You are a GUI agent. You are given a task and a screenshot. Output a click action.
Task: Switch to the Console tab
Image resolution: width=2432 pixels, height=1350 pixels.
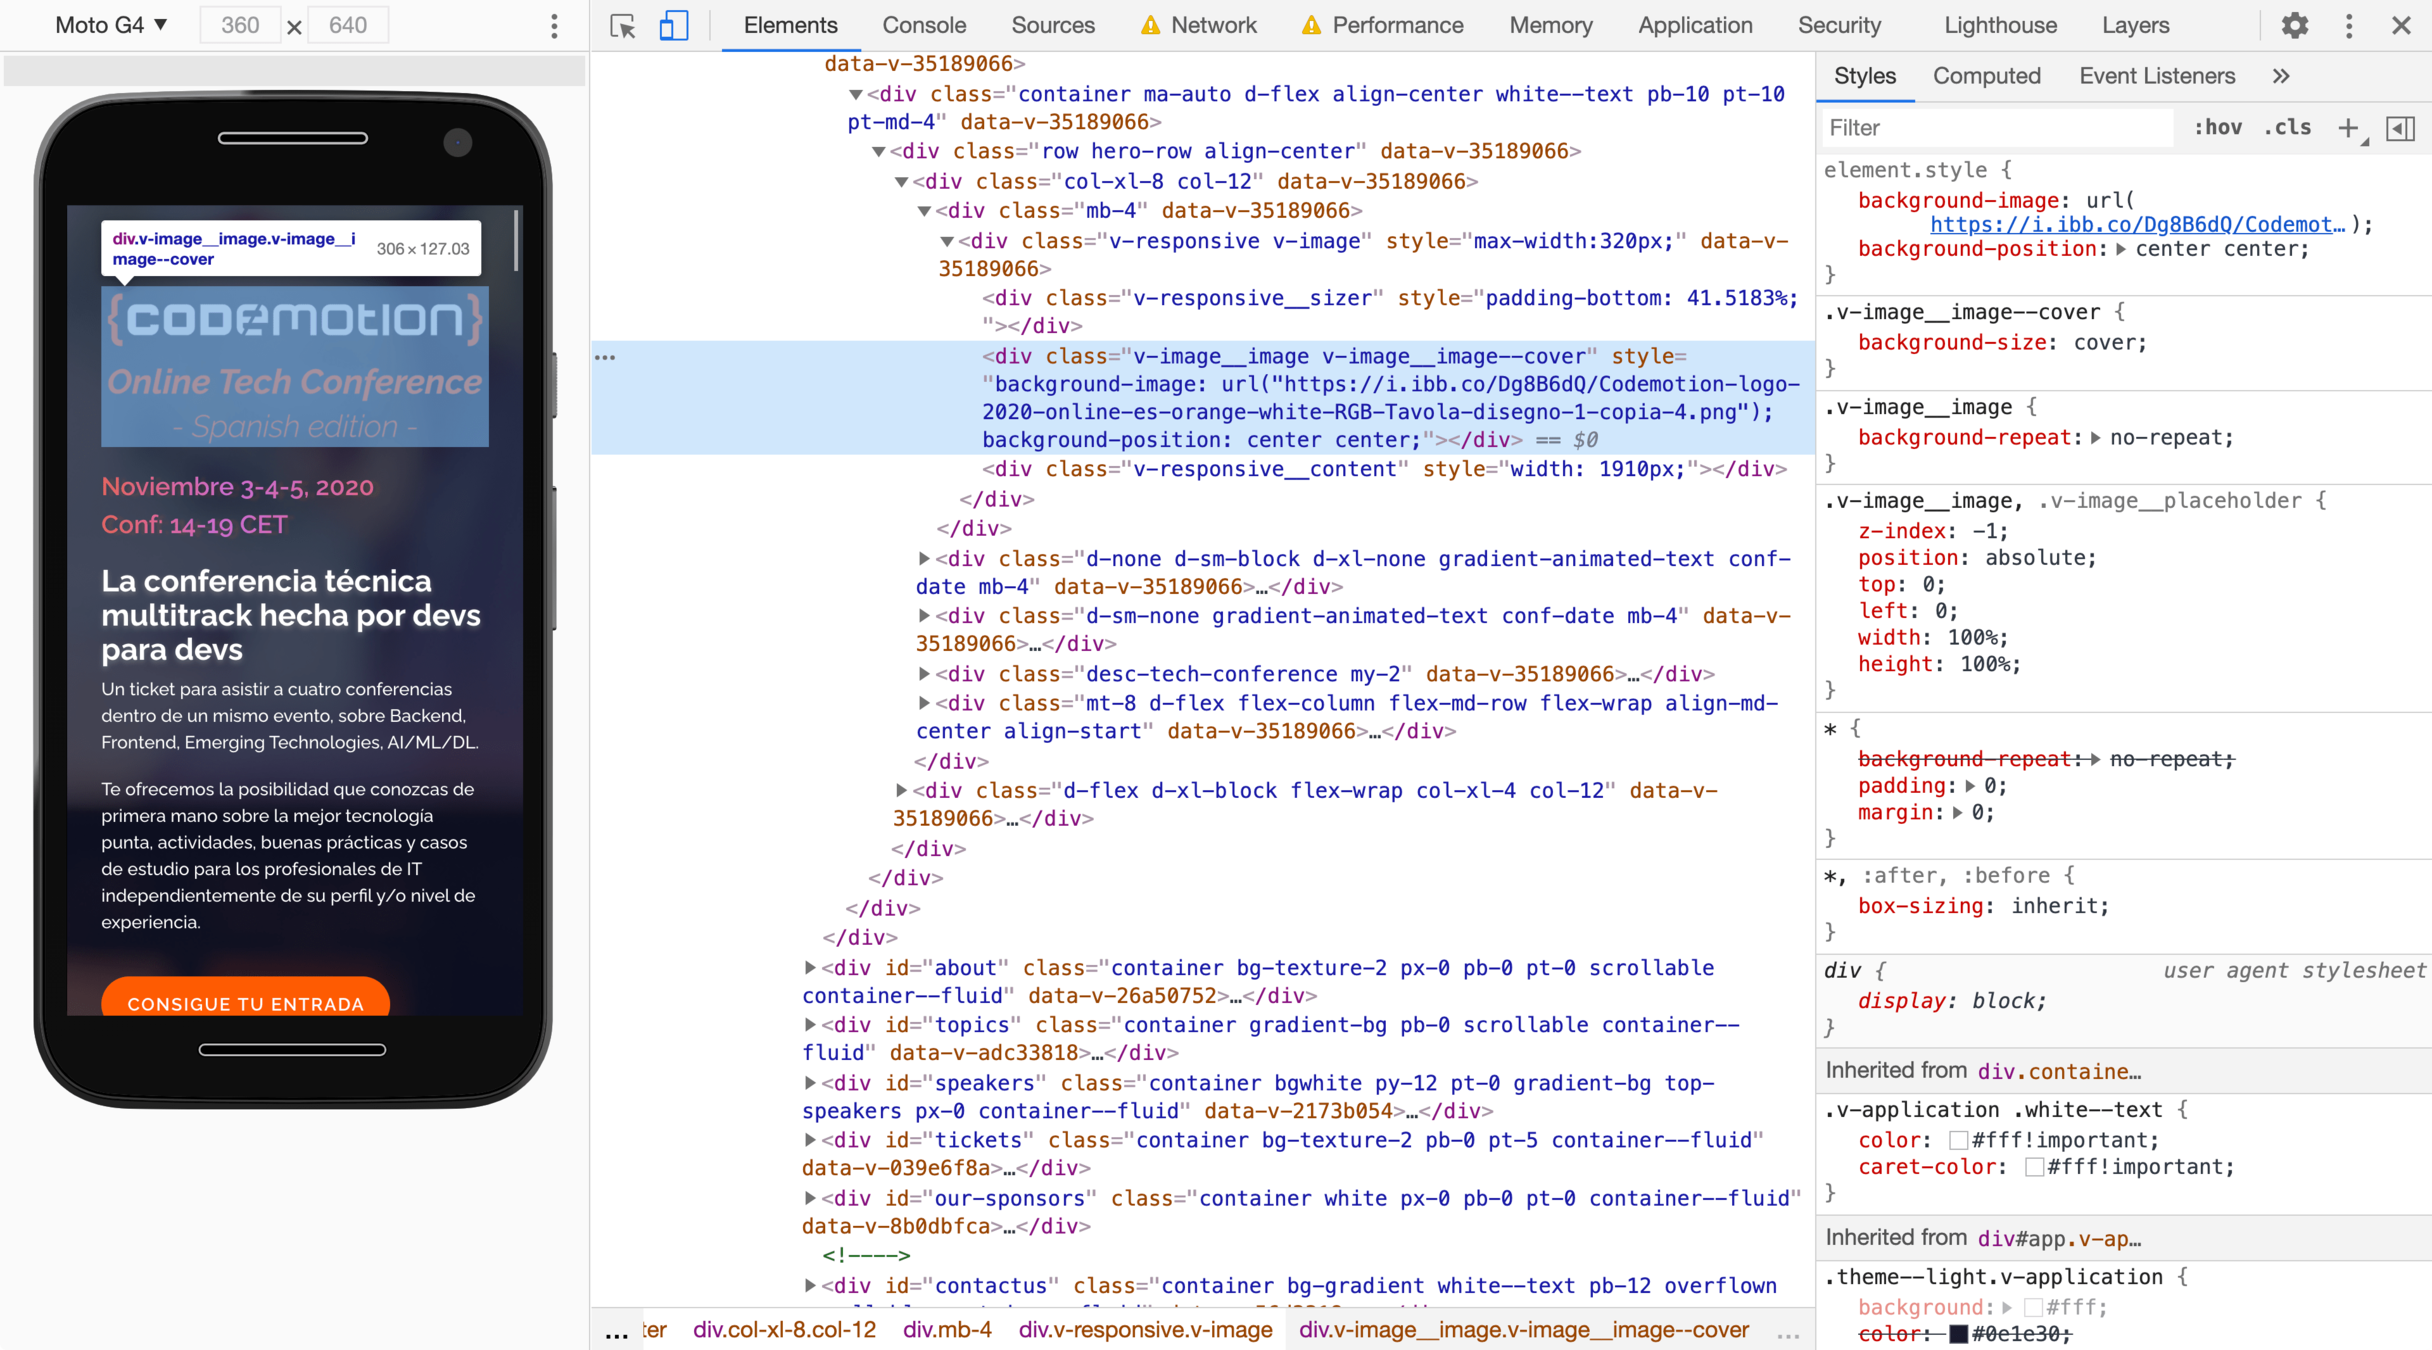coord(923,26)
